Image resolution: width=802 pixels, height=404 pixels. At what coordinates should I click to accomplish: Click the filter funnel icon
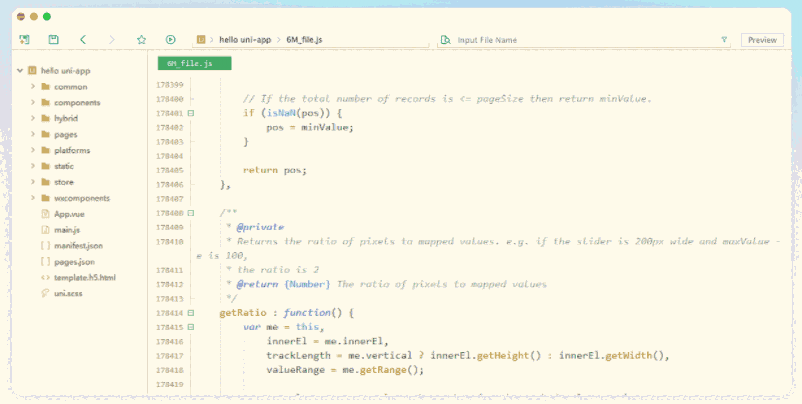pos(724,40)
